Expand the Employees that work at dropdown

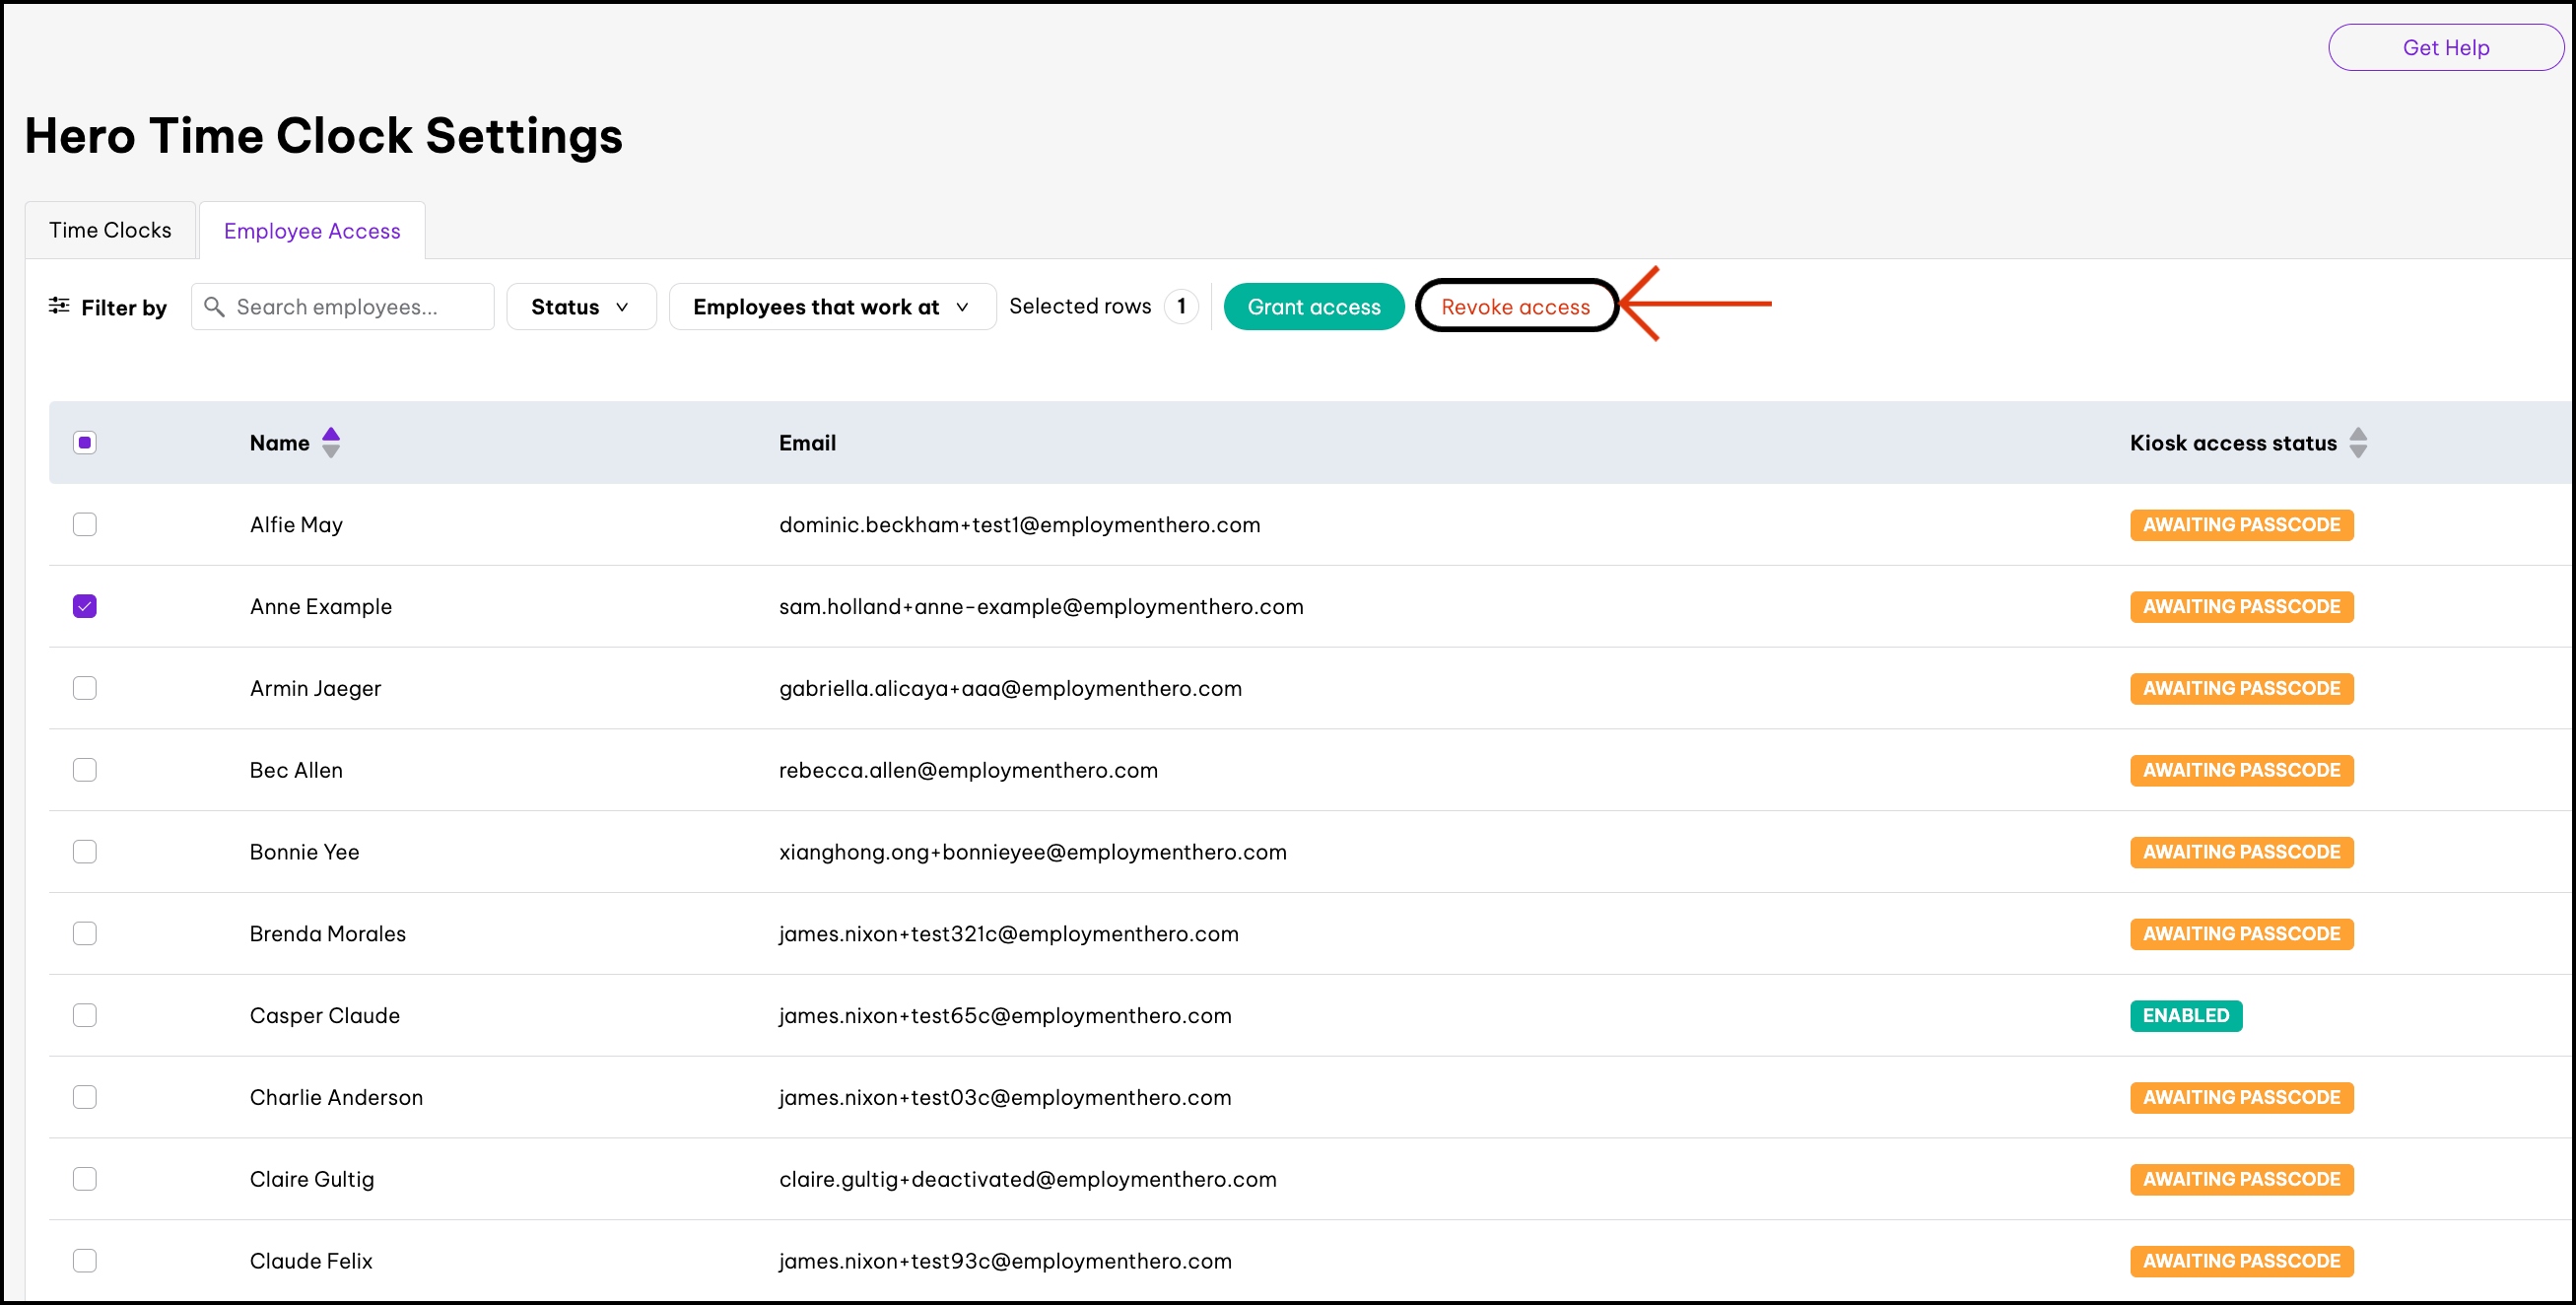click(x=831, y=307)
